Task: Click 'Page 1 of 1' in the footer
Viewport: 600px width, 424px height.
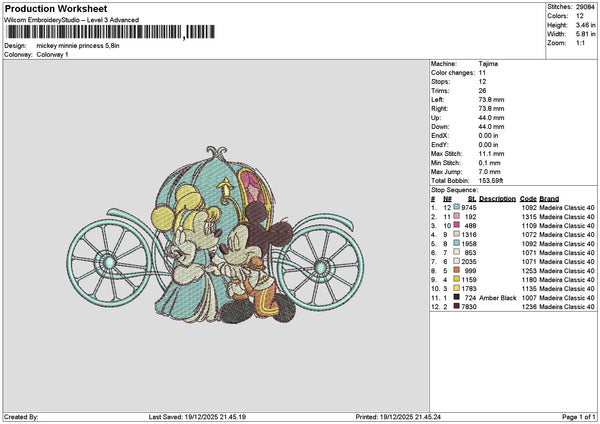Action: [579, 417]
